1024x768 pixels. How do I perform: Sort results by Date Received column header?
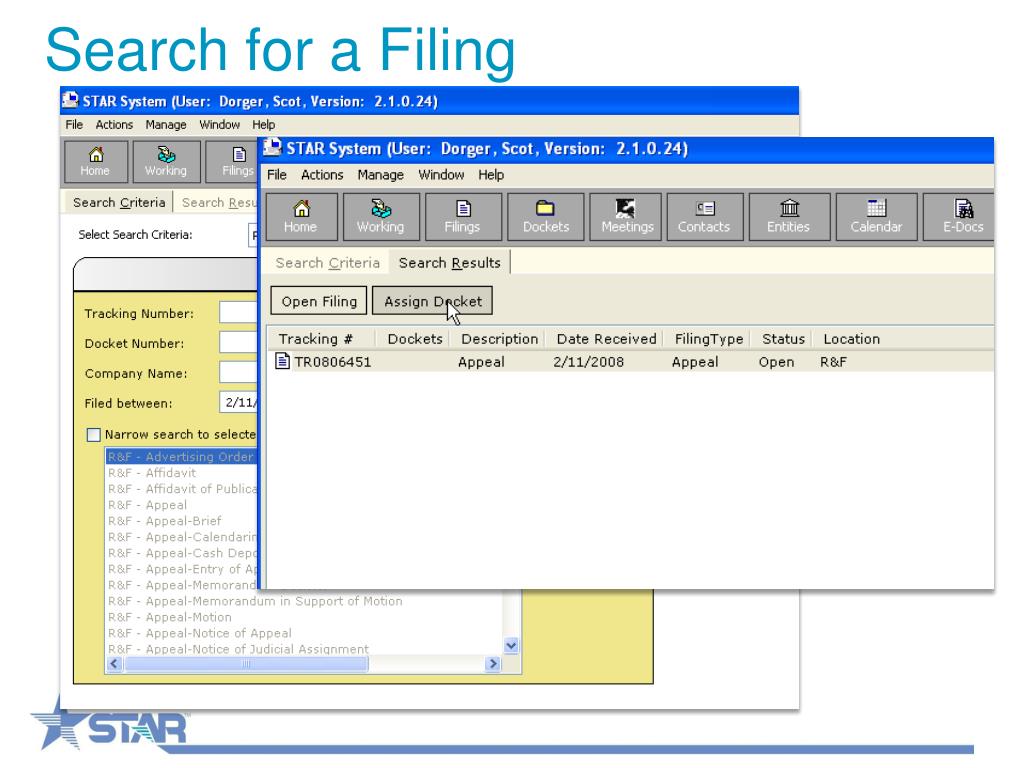pyautogui.click(x=606, y=339)
